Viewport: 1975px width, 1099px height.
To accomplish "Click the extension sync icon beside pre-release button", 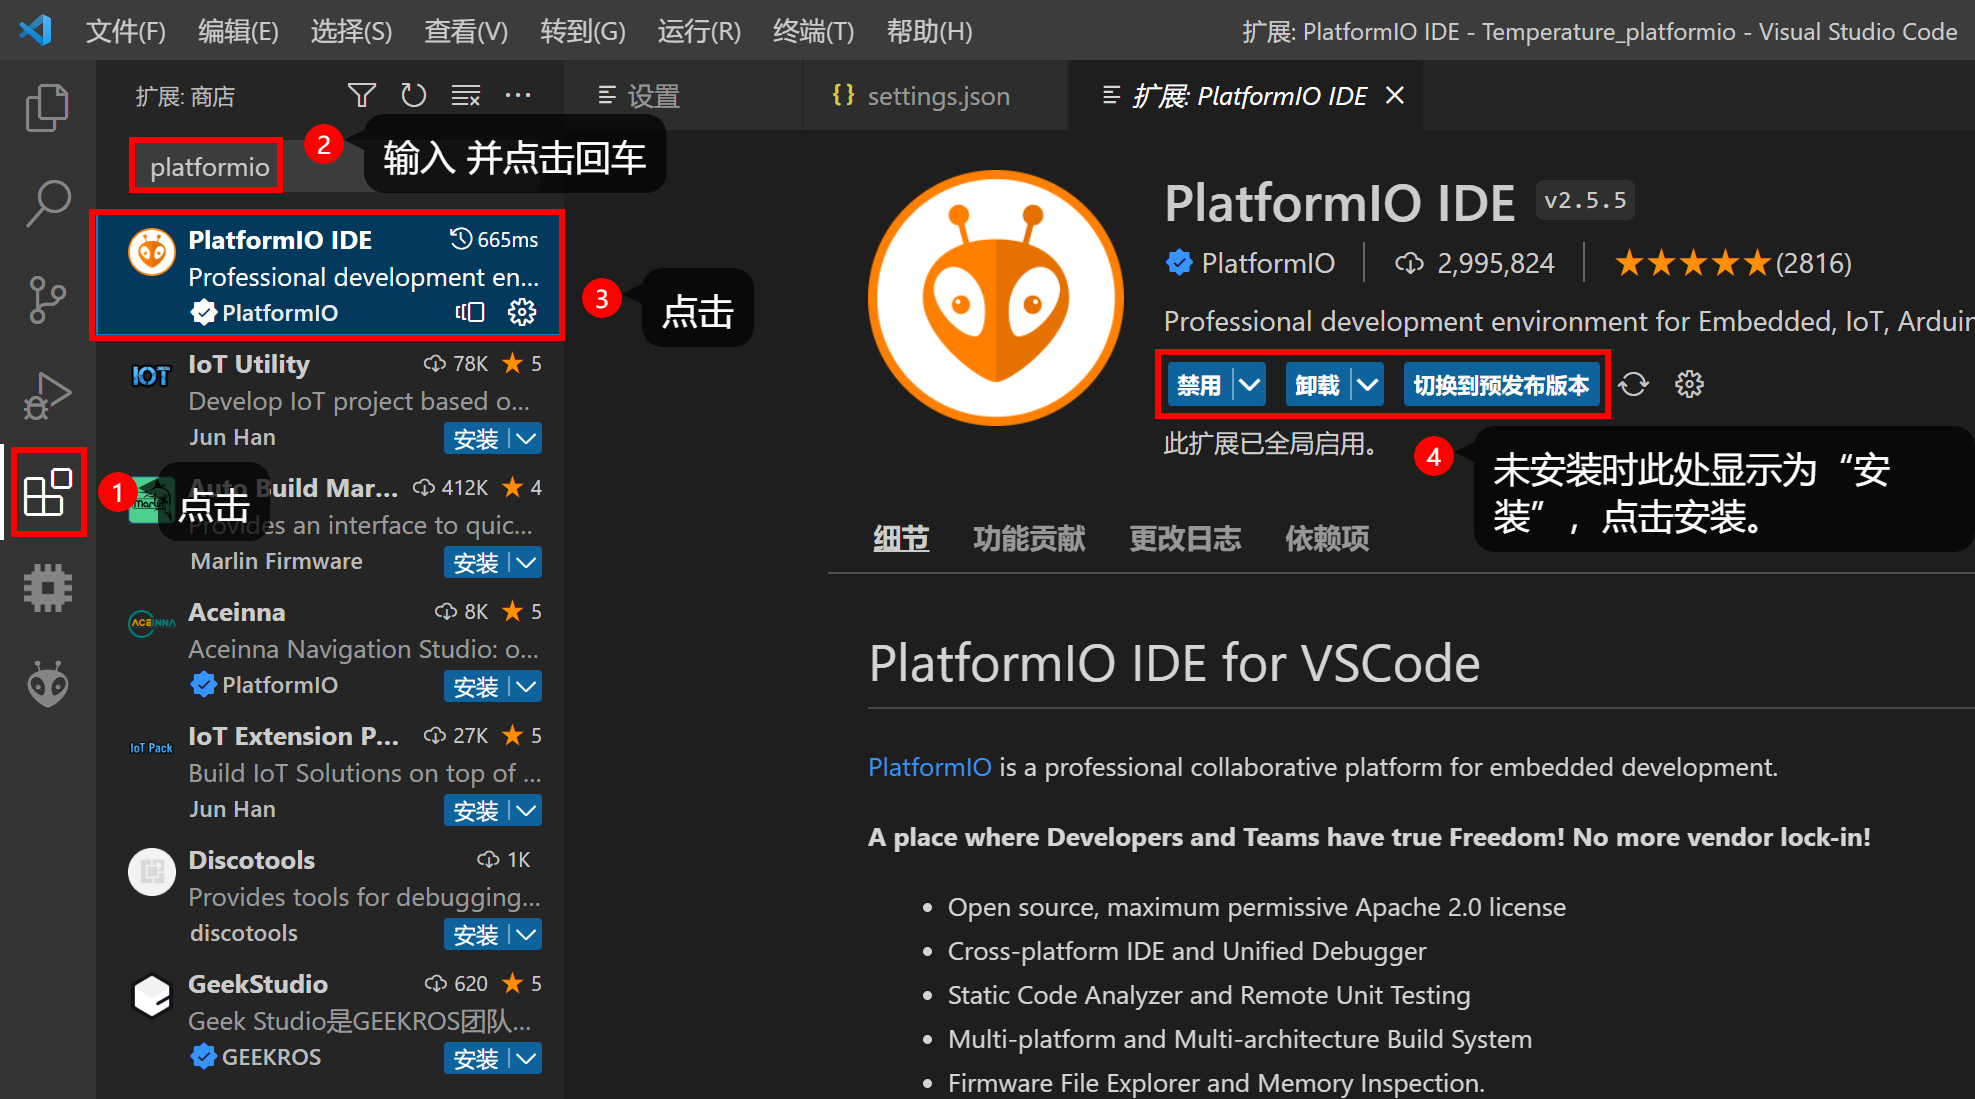I will click(1634, 384).
